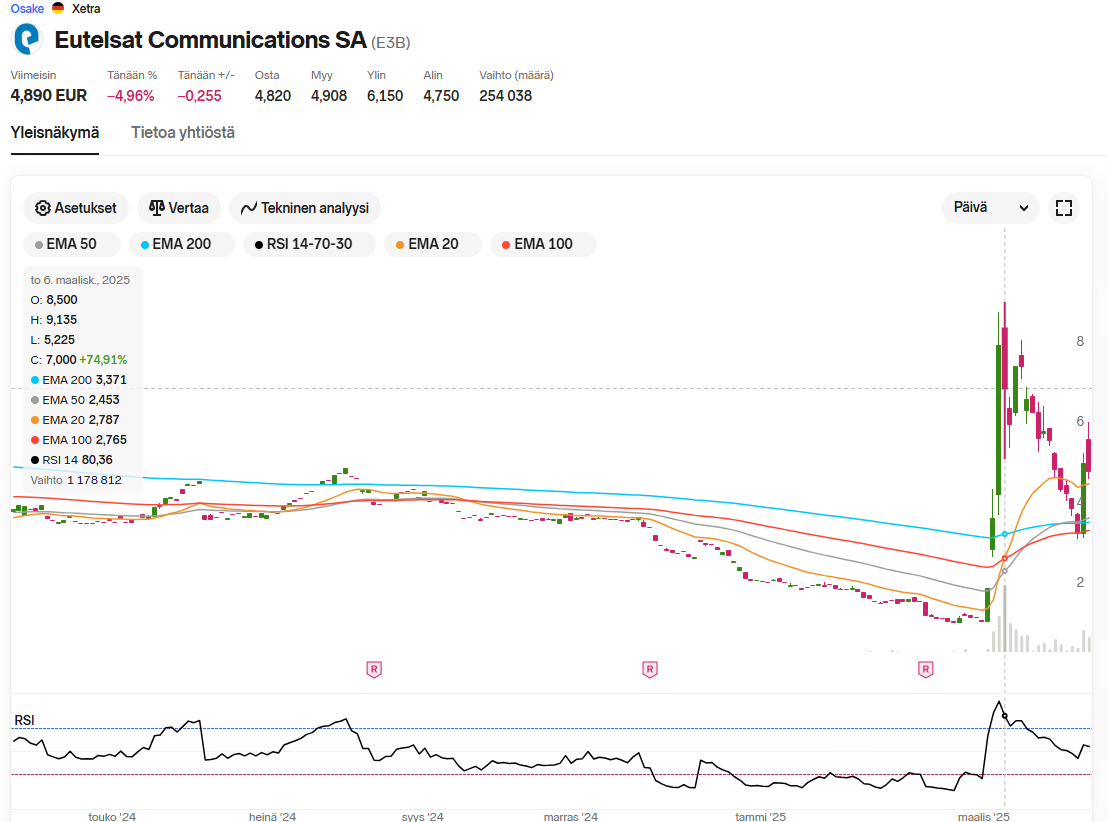Open the Asetukset settings button
This screenshot has width=1108, height=822.
click(x=76, y=208)
